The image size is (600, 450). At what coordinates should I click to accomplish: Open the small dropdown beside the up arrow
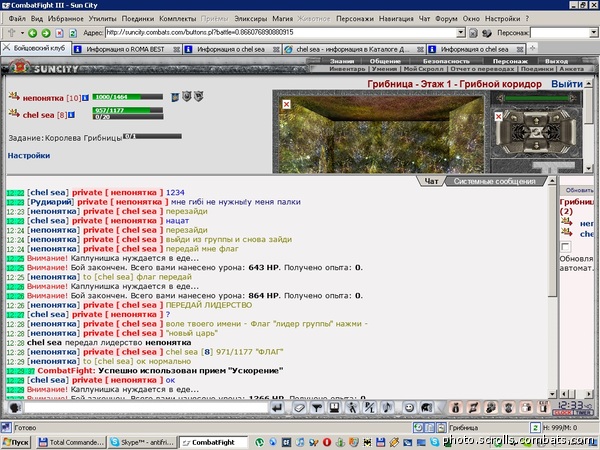tap(22, 33)
